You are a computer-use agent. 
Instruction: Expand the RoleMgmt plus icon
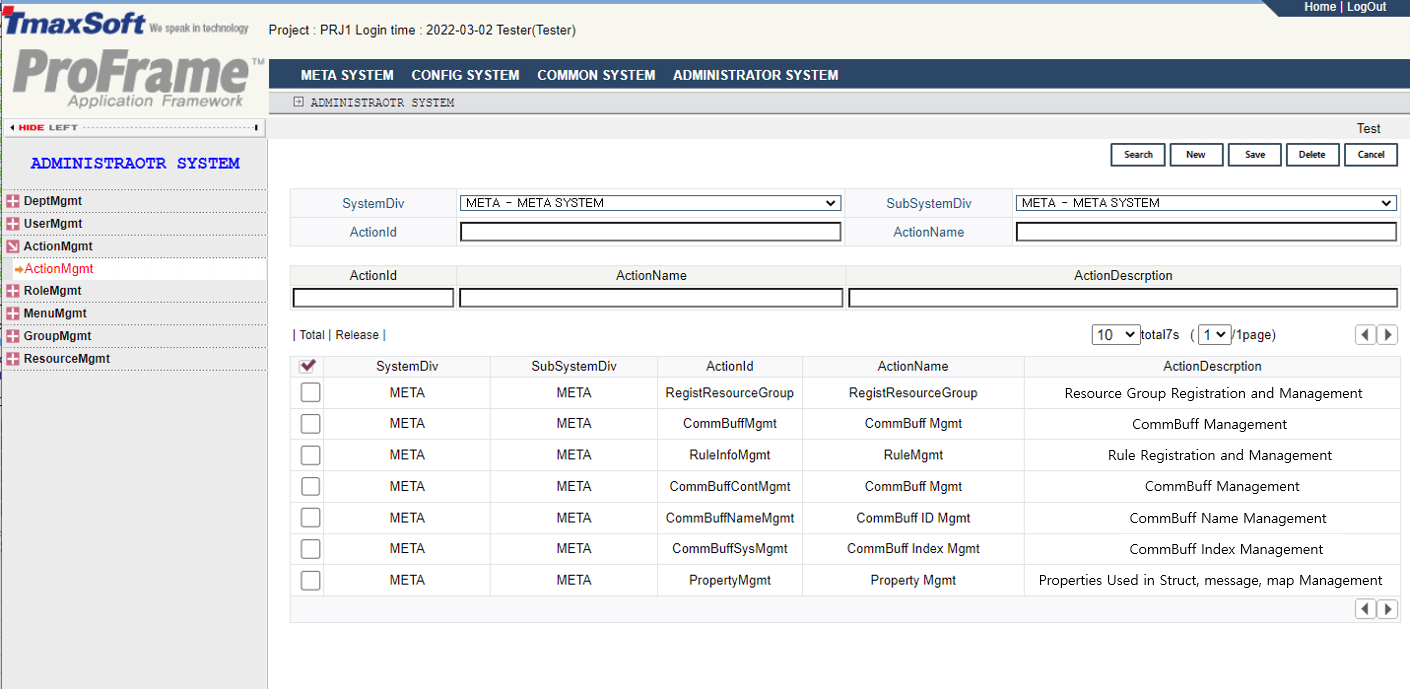[13, 291]
